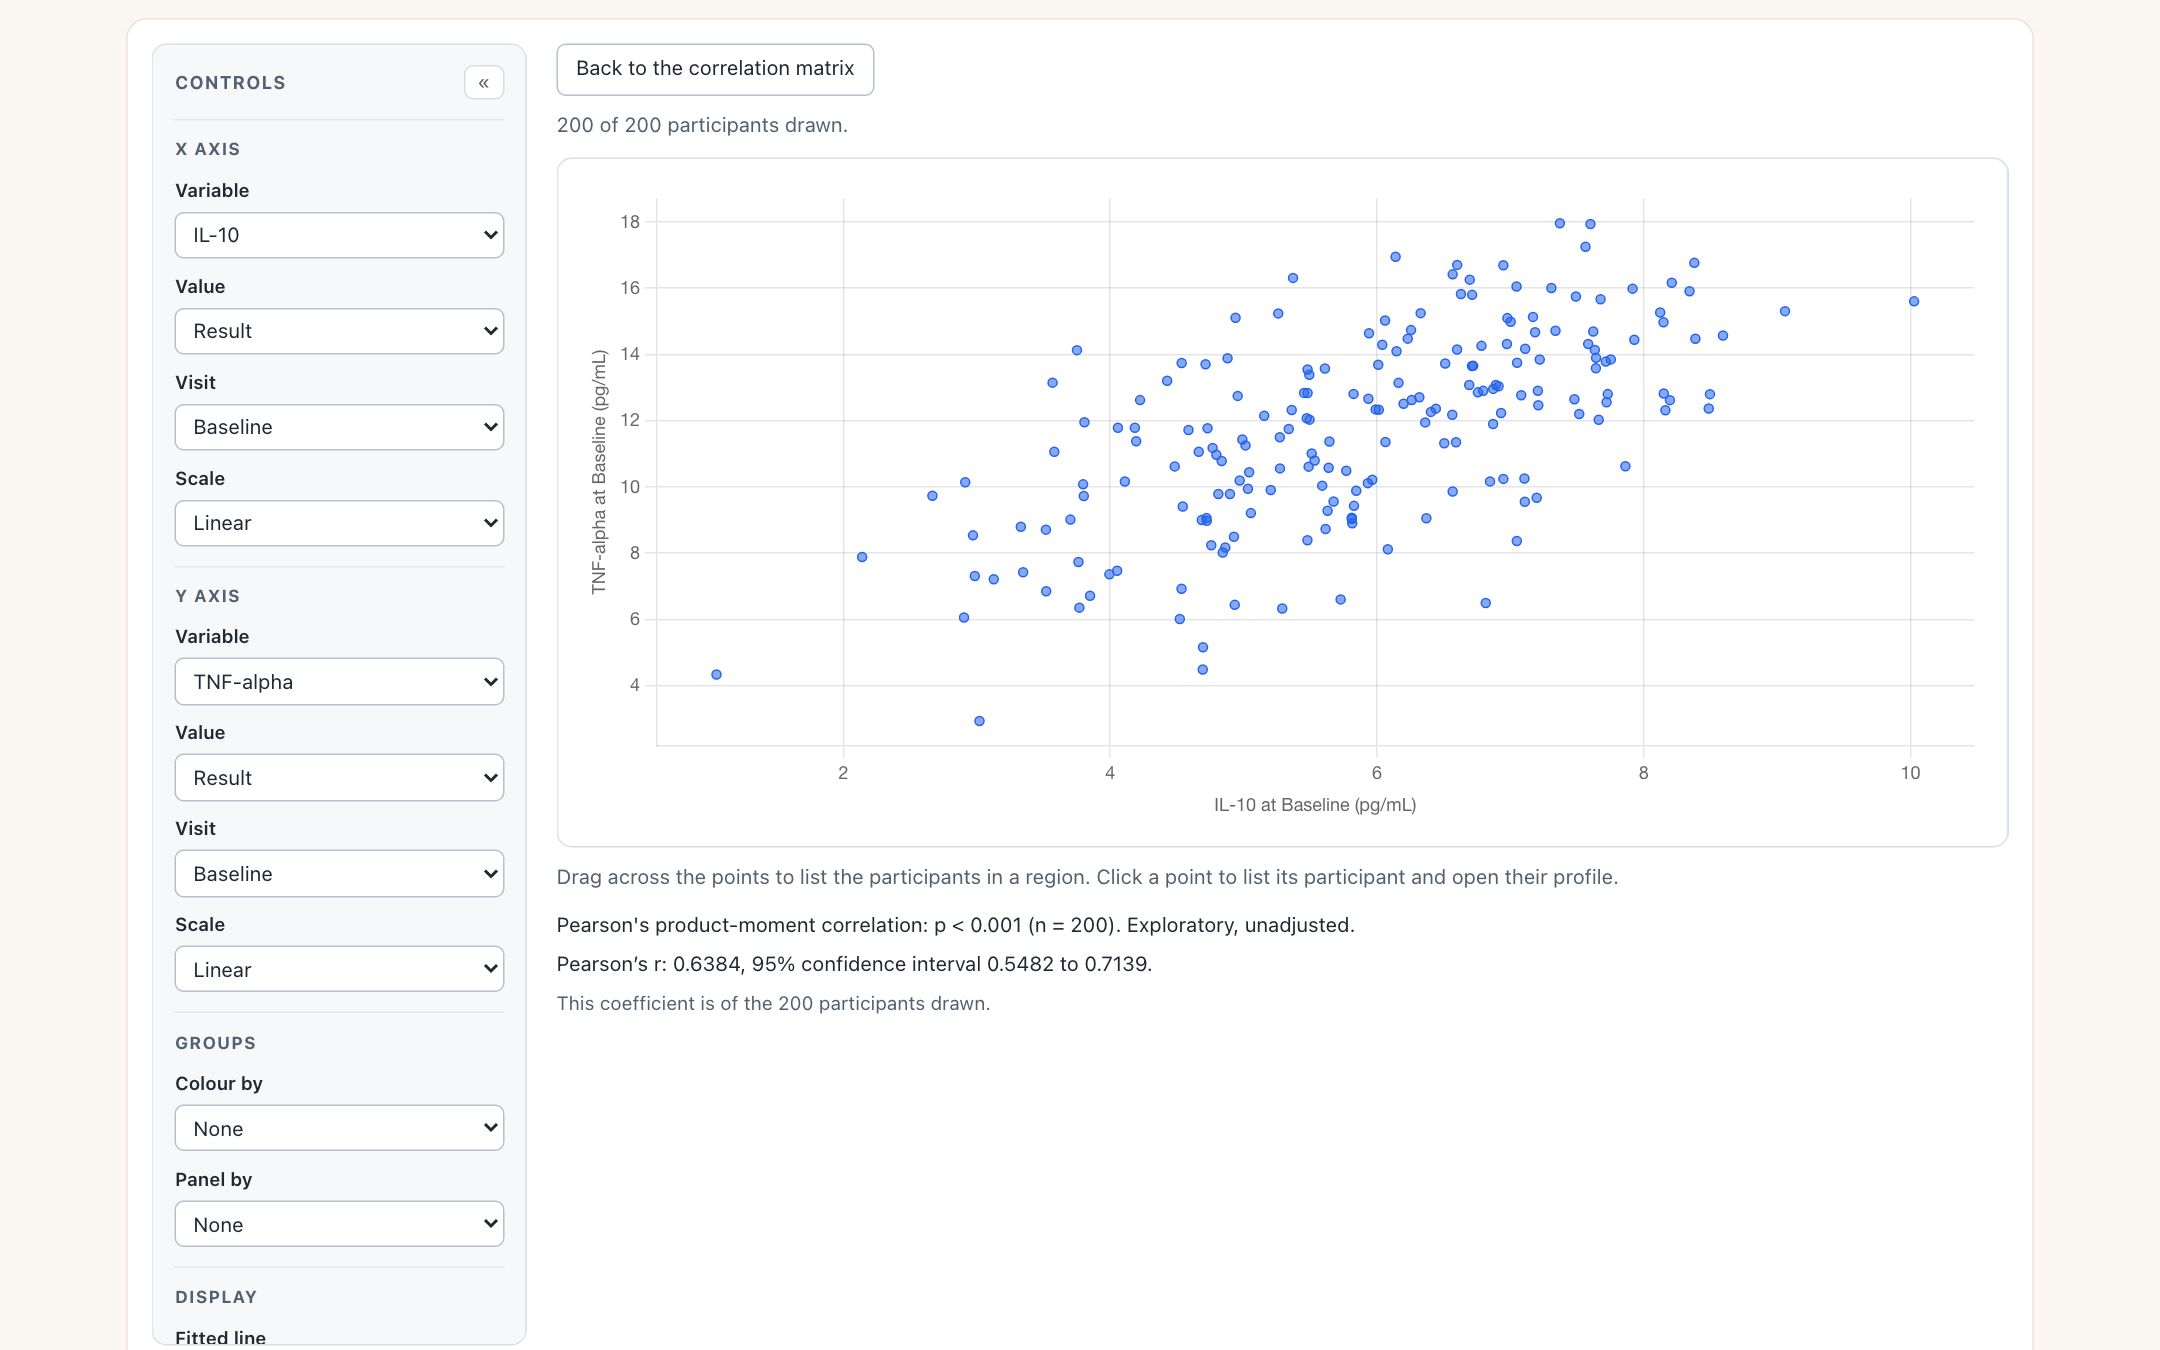Open the Panel by dropdown
Viewport: 2160px width, 1350px height.
[339, 1224]
